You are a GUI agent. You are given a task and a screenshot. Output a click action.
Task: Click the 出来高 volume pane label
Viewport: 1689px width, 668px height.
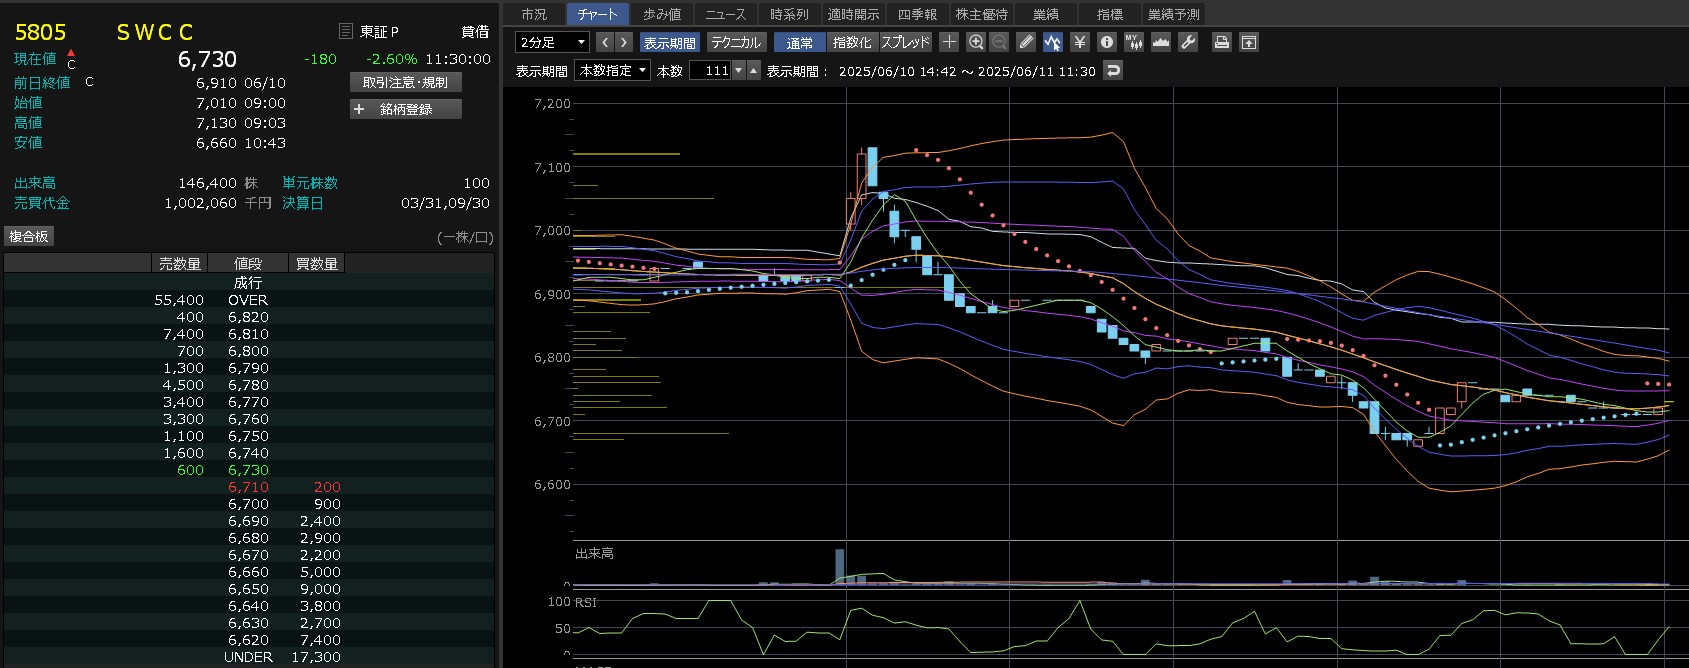click(594, 553)
